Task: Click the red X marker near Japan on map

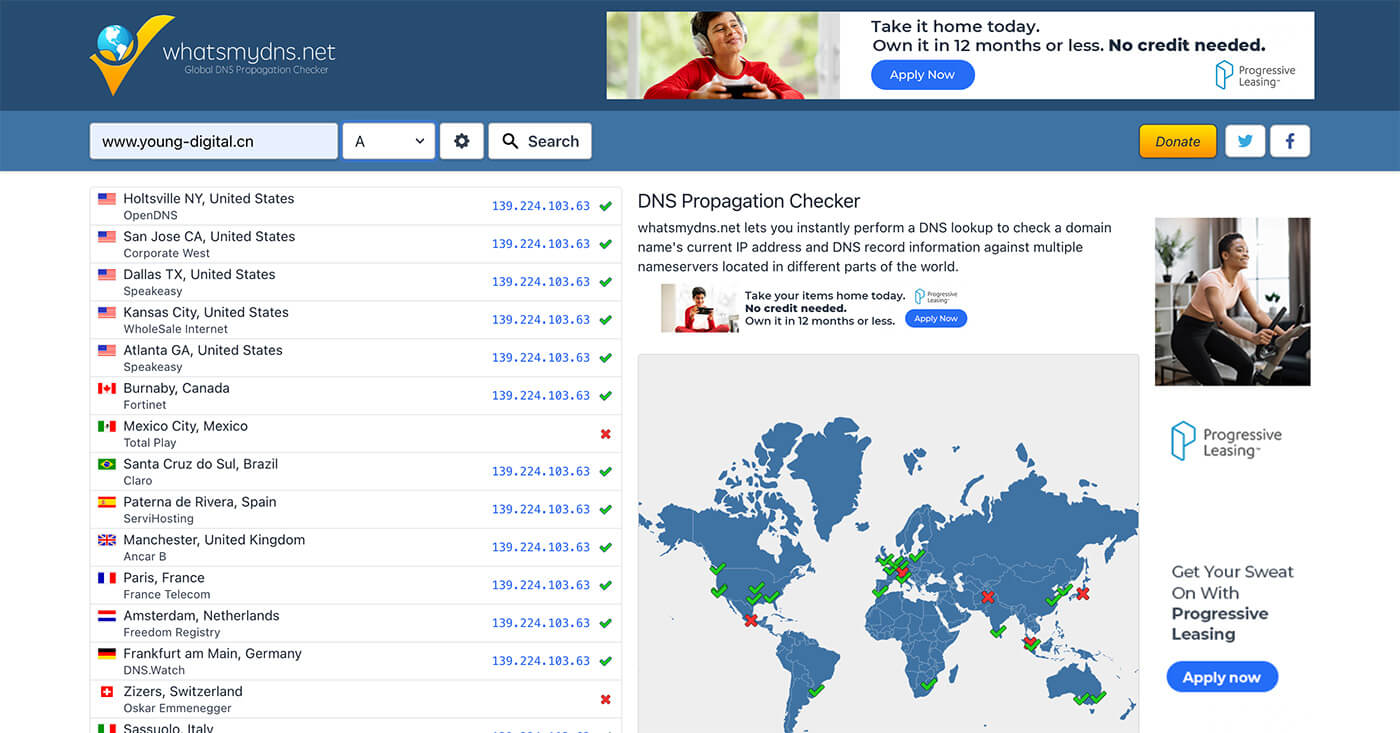Action: pyautogui.click(x=1082, y=594)
